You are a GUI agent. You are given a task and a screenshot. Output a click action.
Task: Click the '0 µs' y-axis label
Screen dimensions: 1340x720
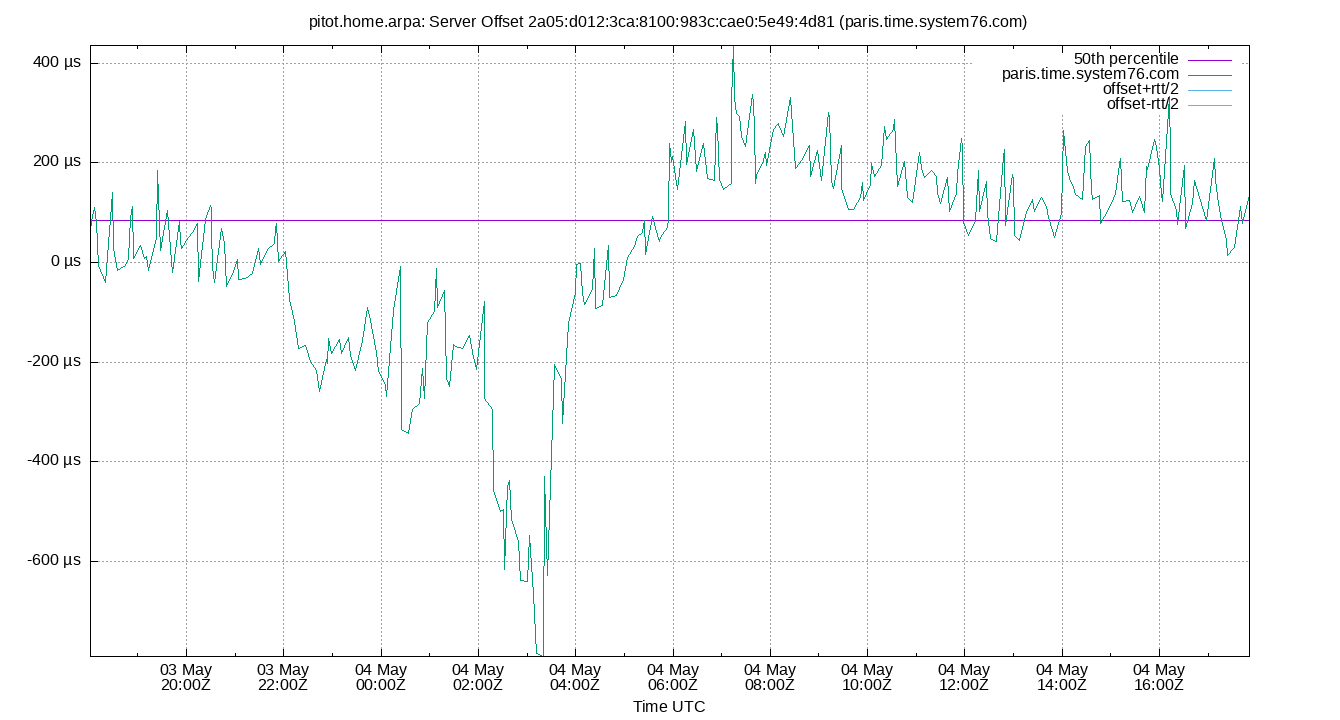pos(65,262)
